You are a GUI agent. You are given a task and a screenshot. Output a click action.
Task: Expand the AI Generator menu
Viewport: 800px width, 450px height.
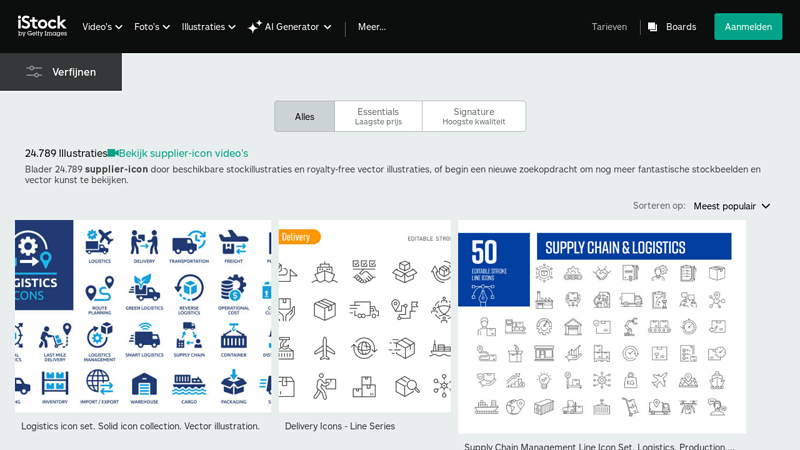pos(289,27)
